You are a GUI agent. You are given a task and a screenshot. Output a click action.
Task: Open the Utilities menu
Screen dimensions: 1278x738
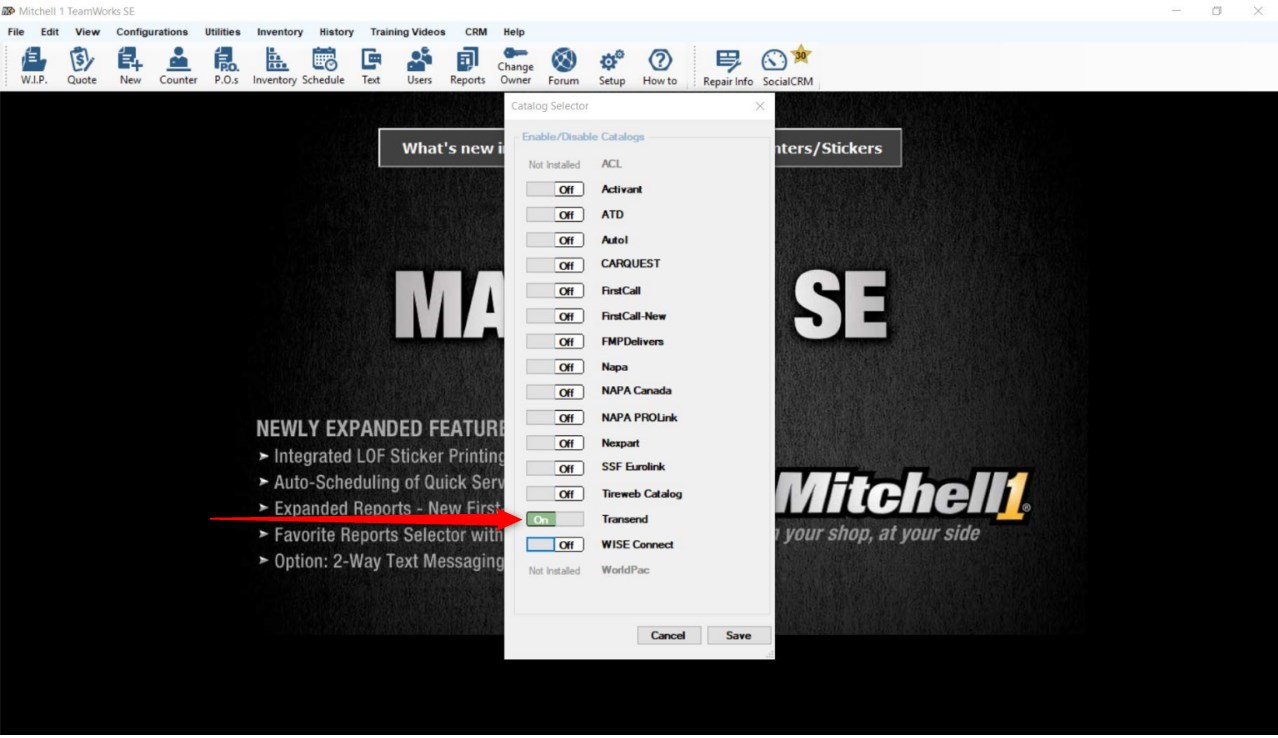pyautogui.click(x=223, y=32)
